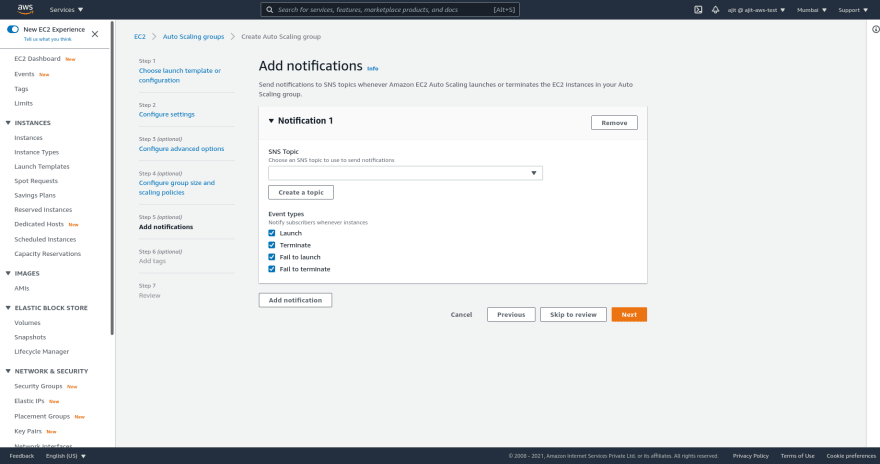Open AMIs in sidebar

click(x=22, y=288)
